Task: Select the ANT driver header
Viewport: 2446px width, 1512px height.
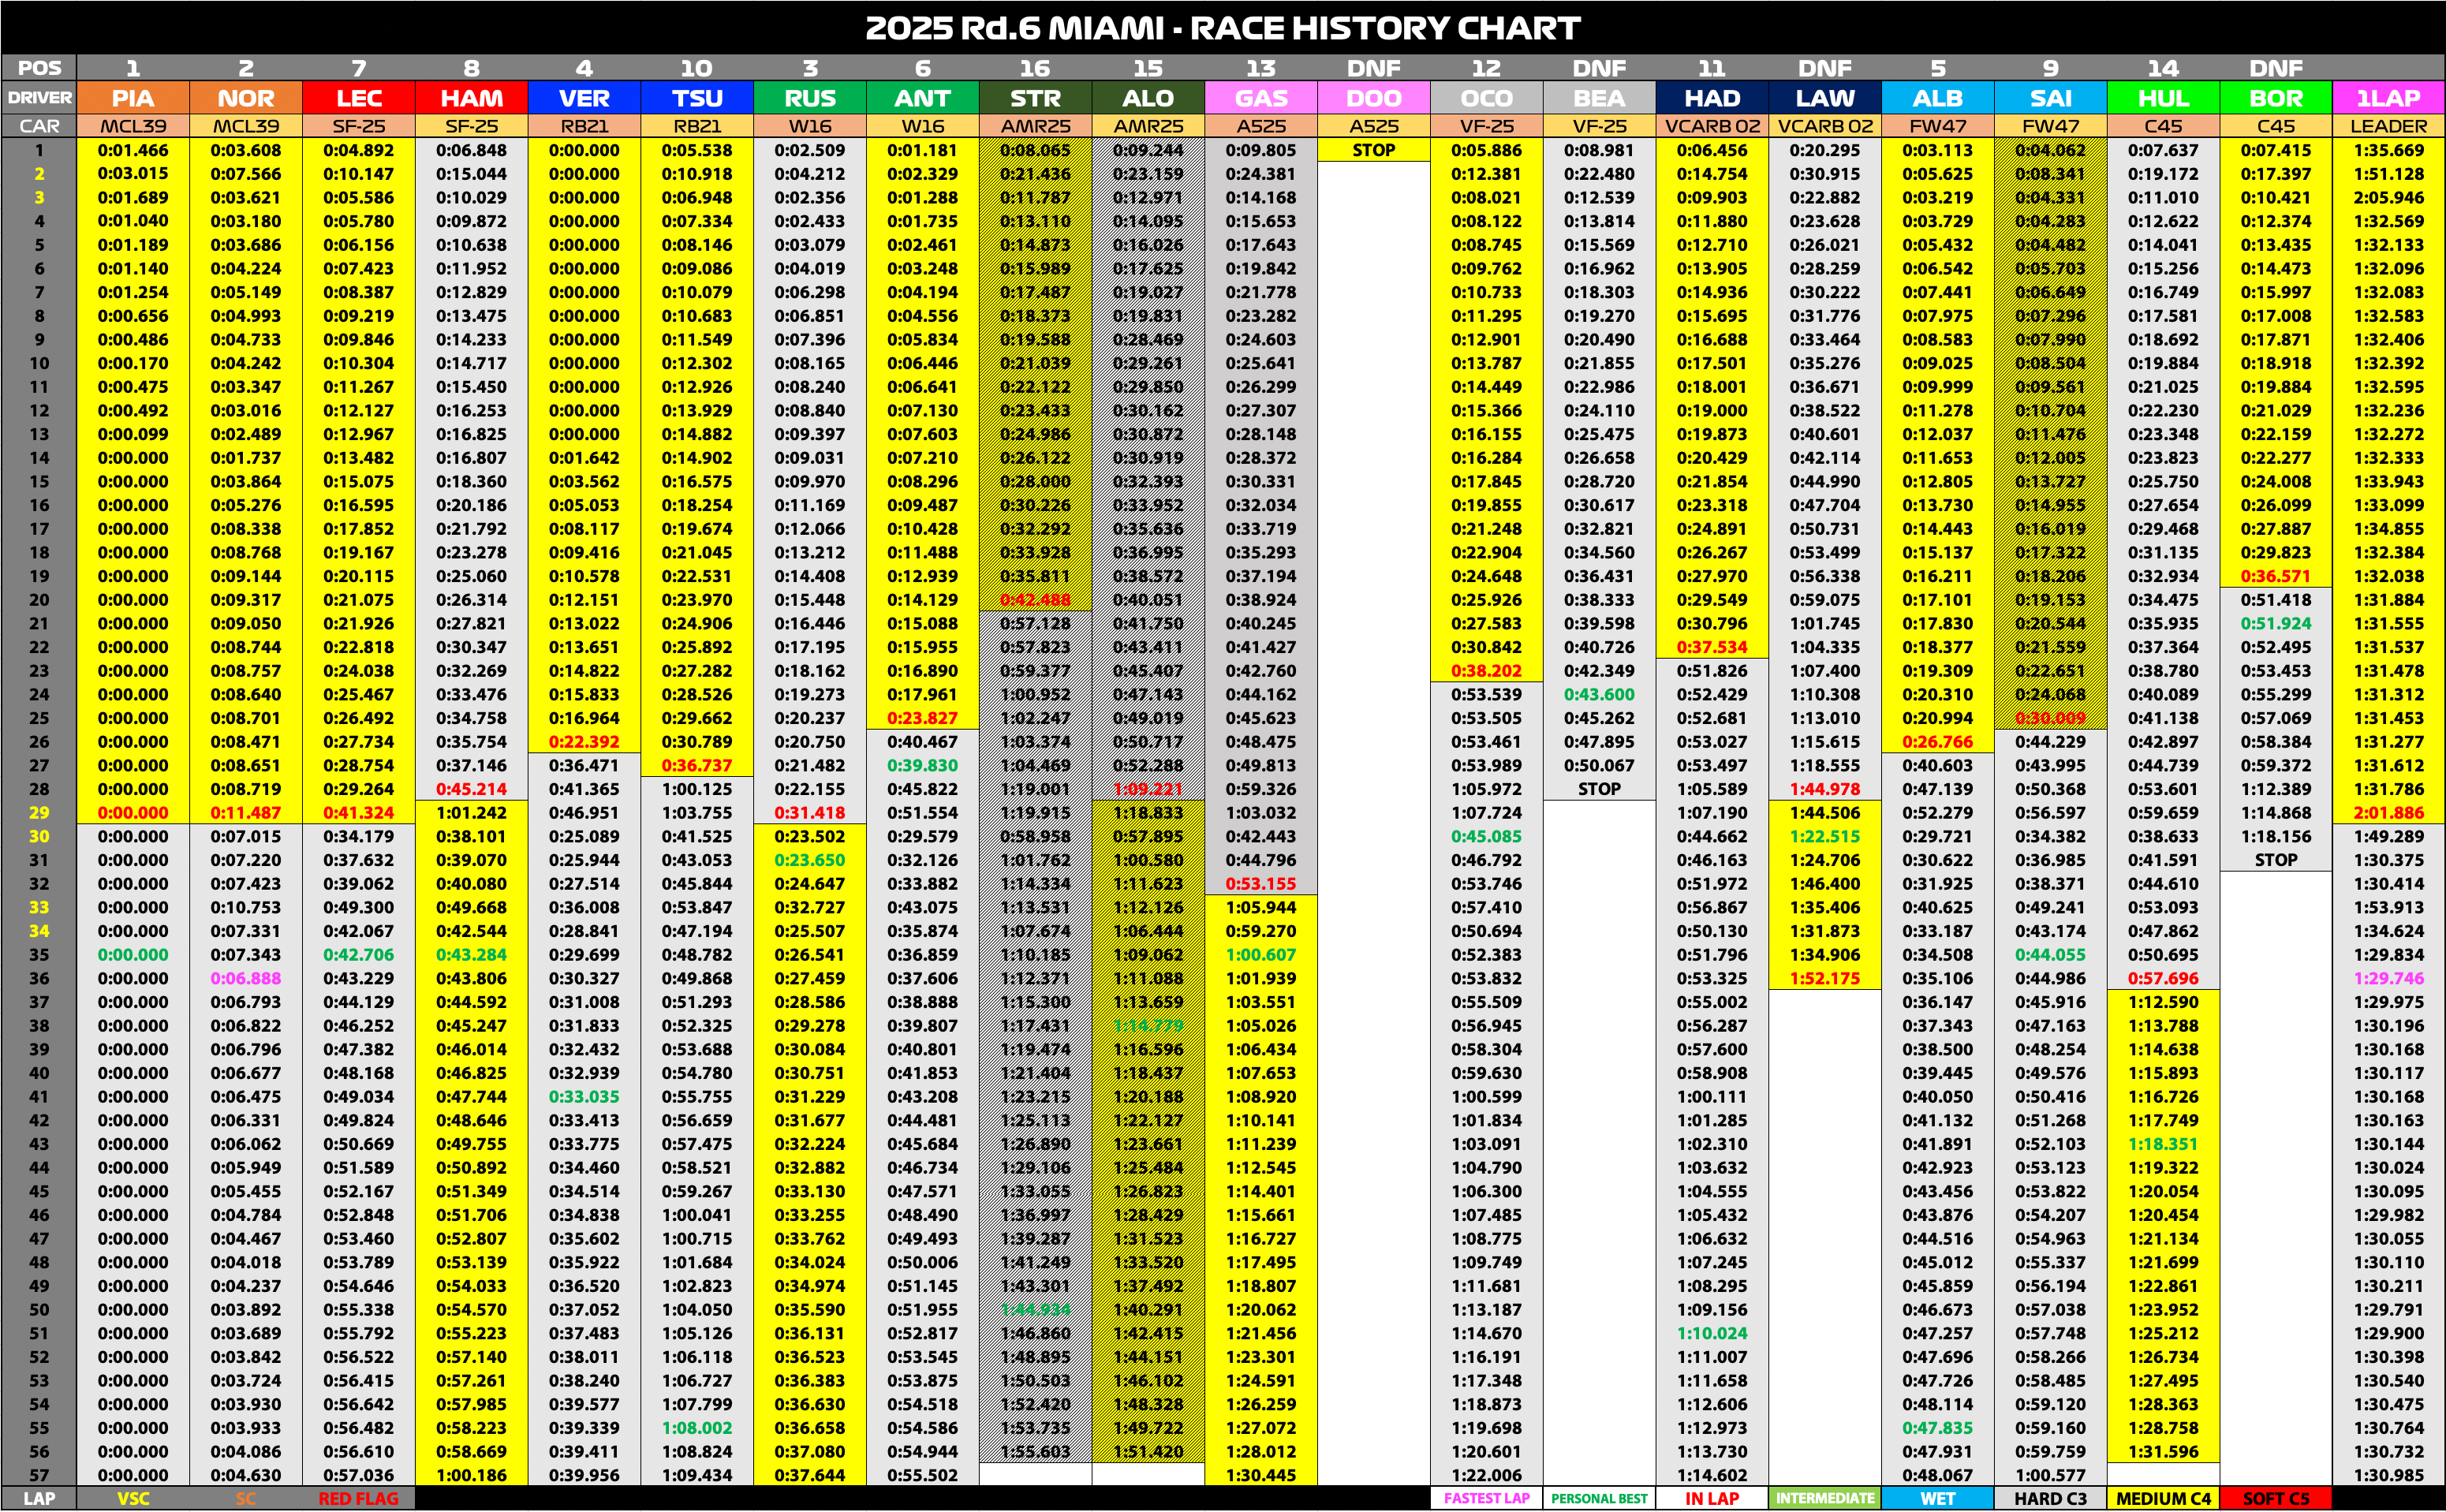Action: click(923, 98)
